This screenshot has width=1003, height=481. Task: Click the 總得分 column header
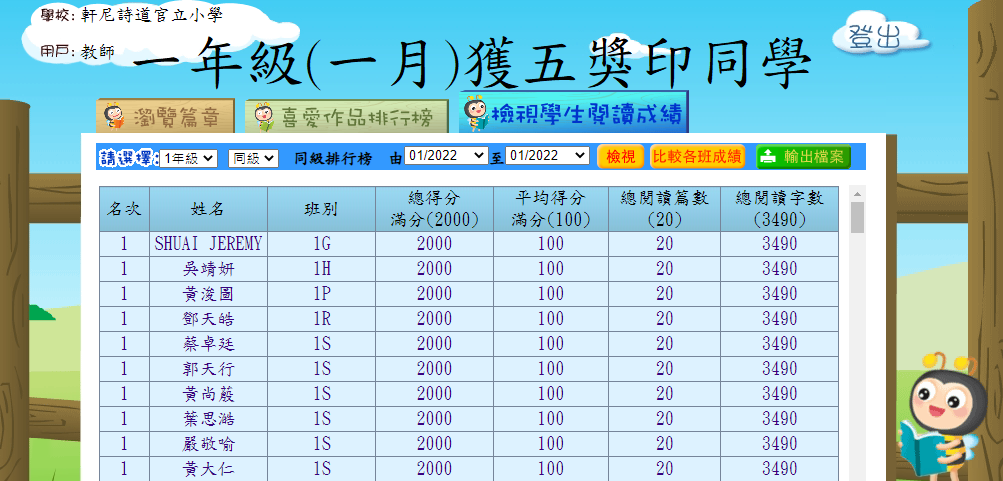tap(435, 209)
